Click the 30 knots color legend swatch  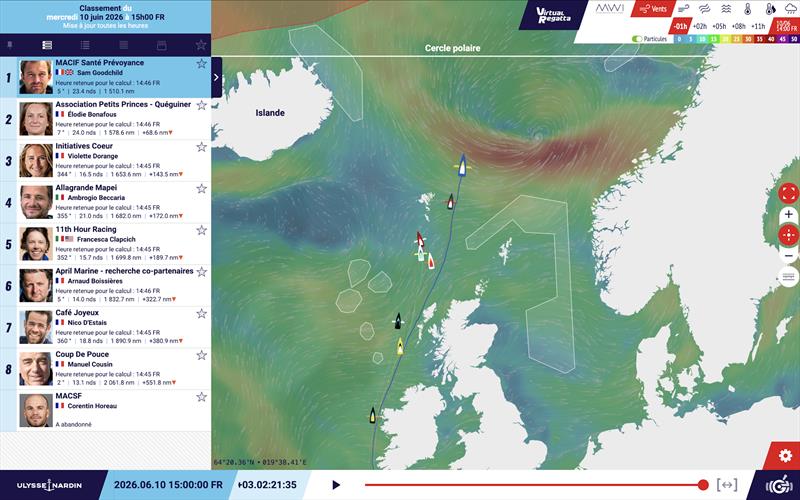pos(748,39)
